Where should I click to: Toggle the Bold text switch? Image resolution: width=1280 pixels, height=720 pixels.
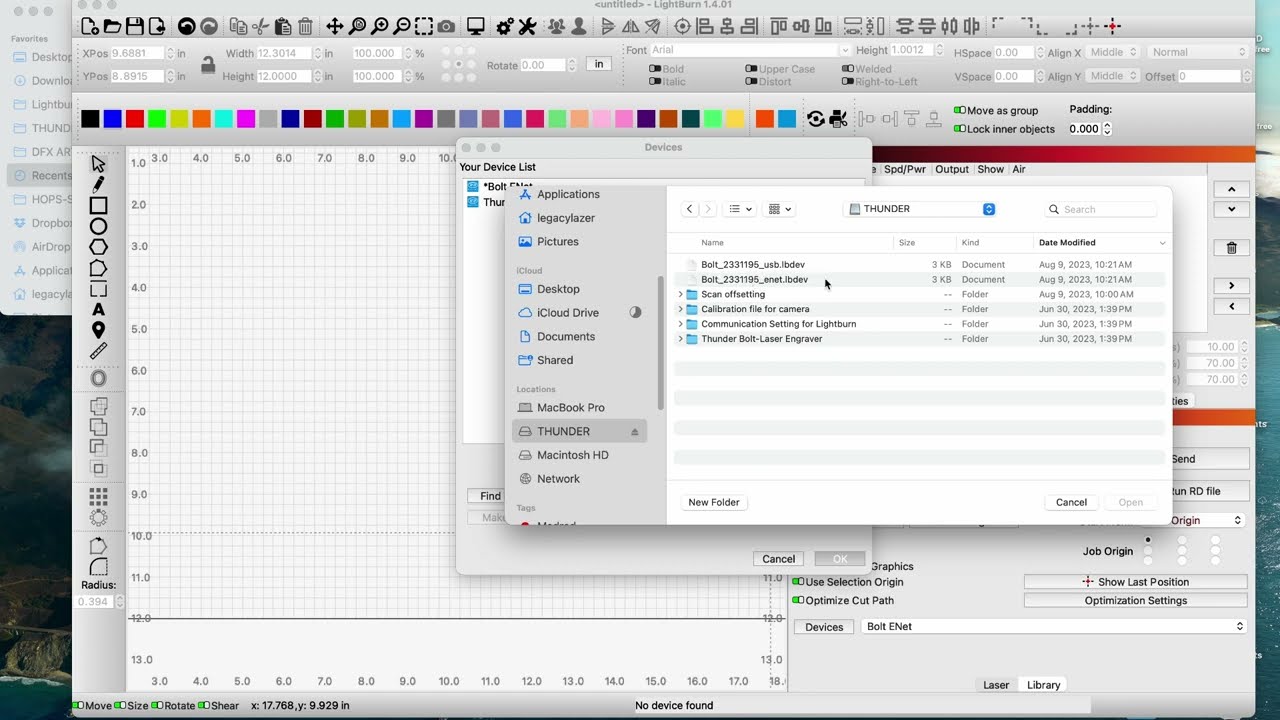pyautogui.click(x=655, y=69)
